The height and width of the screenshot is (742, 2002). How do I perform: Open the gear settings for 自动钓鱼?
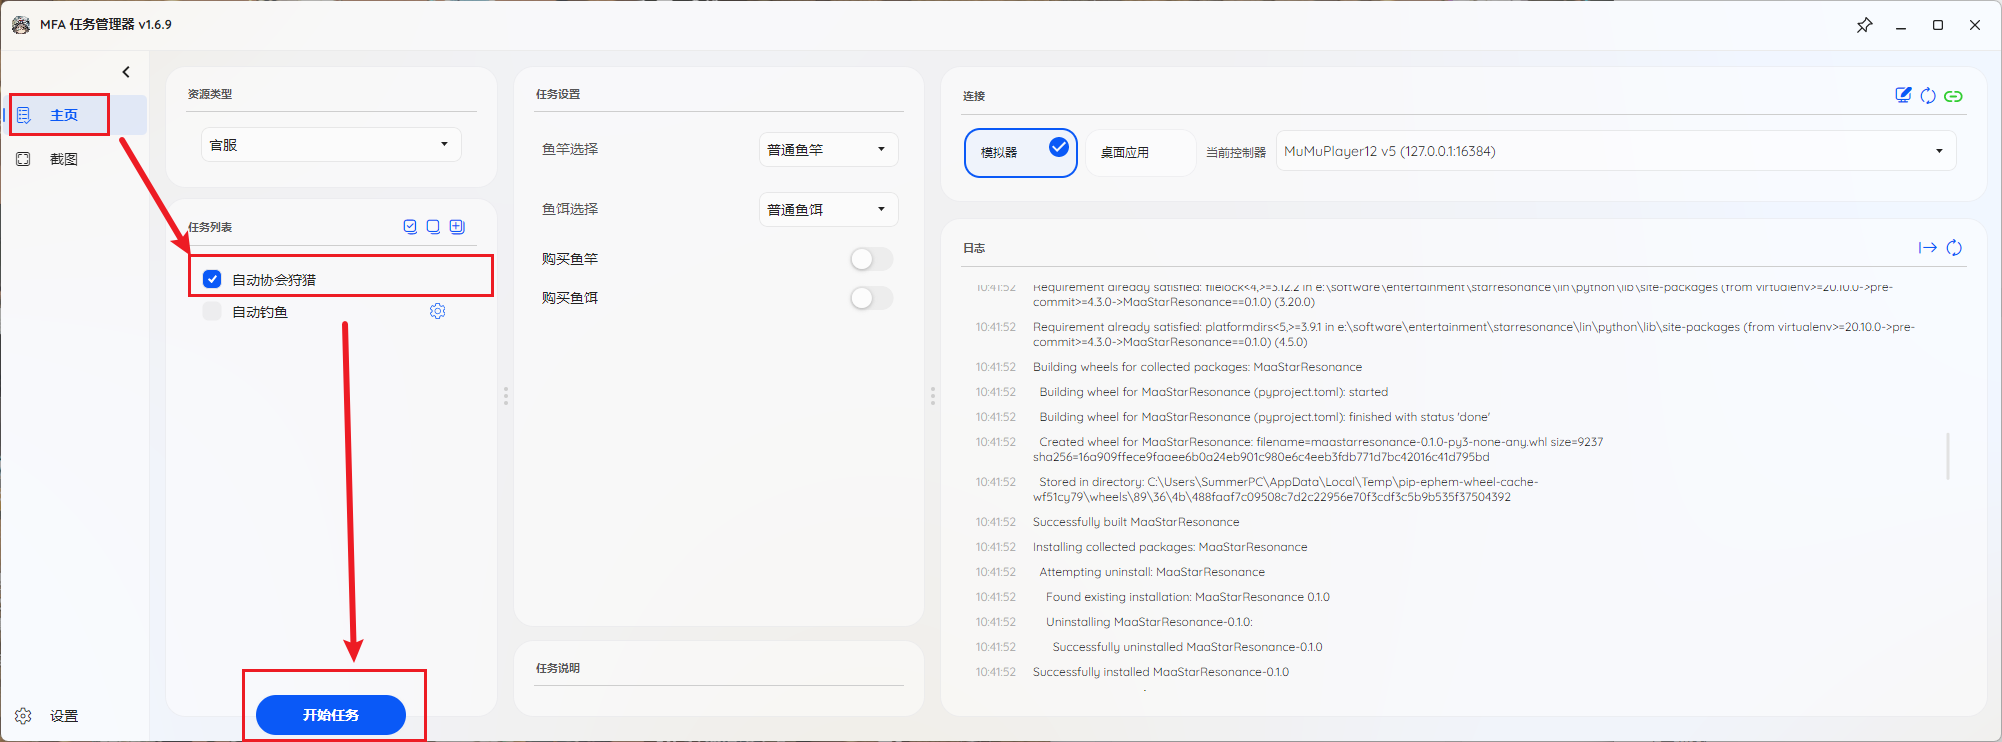pos(437,312)
